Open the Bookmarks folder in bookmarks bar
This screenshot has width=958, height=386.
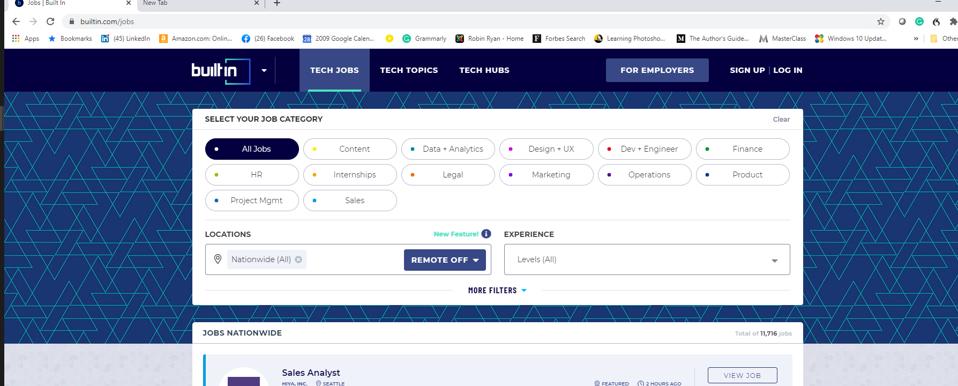tap(70, 38)
